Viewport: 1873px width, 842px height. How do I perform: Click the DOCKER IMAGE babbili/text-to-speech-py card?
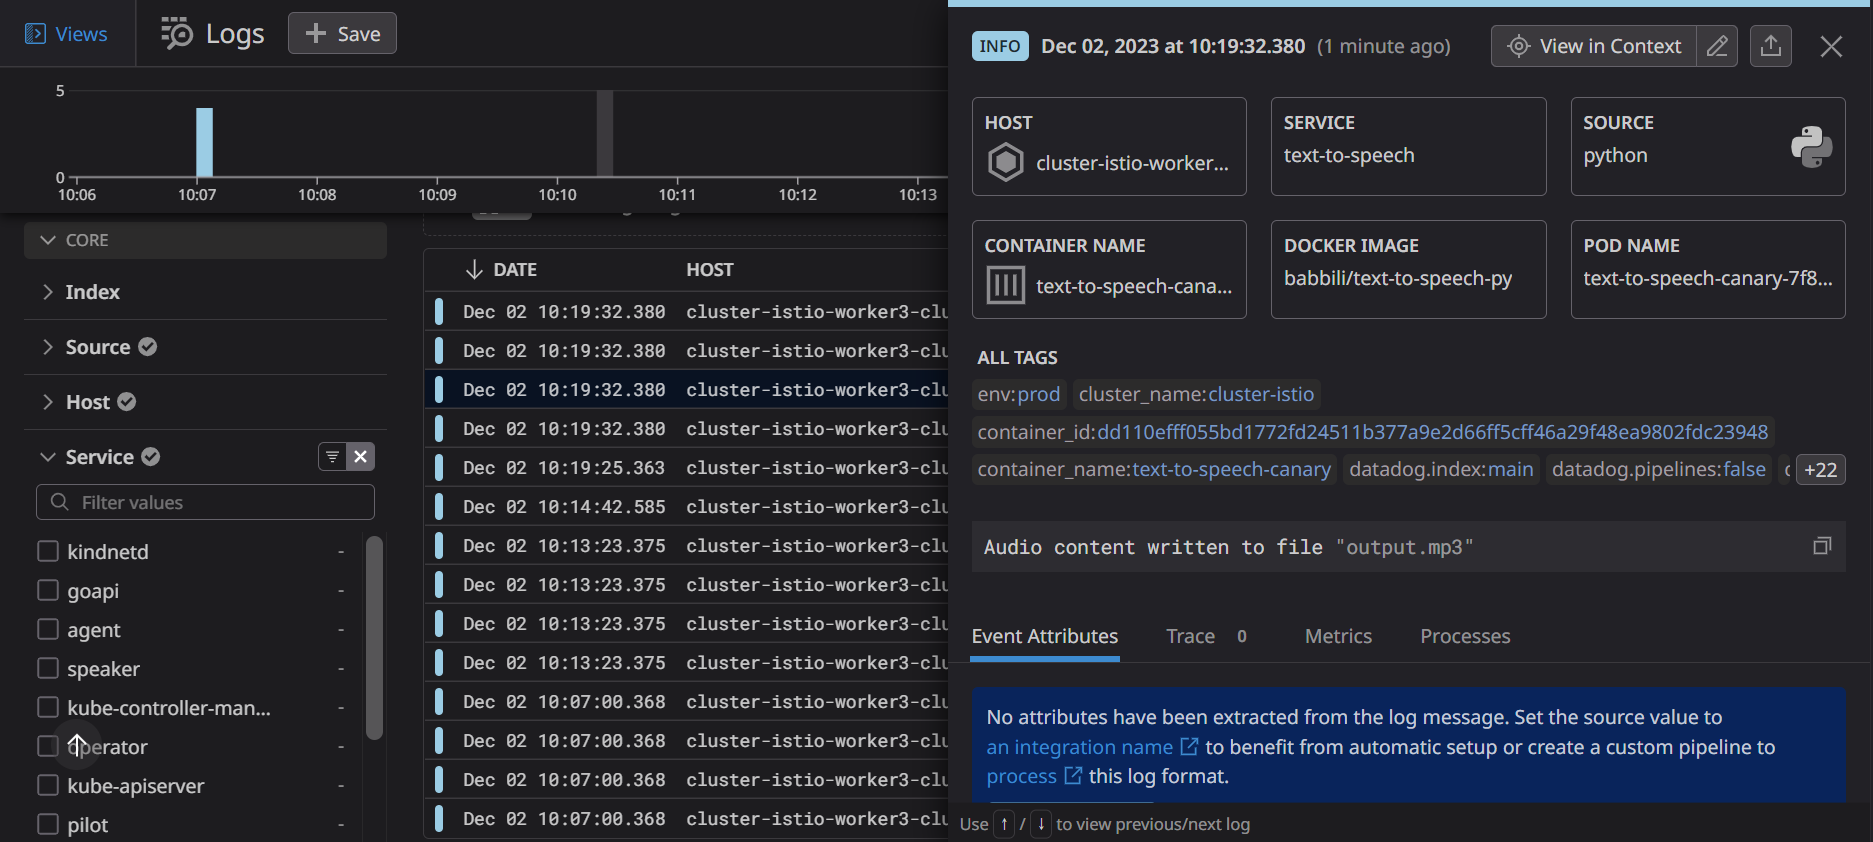coord(1408,269)
